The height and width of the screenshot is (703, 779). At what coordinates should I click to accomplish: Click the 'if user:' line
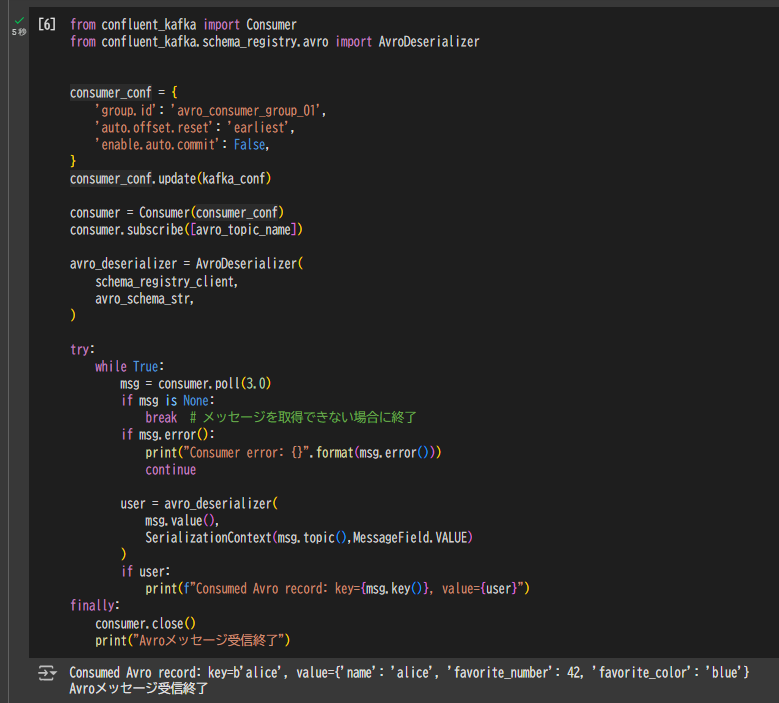145,571
